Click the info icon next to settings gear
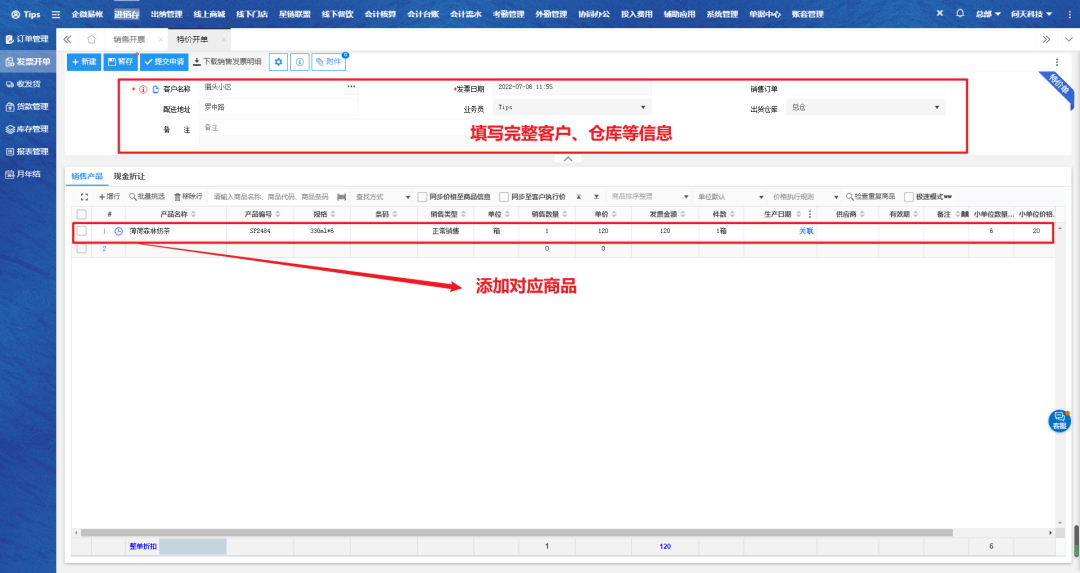 click(299, 62)
